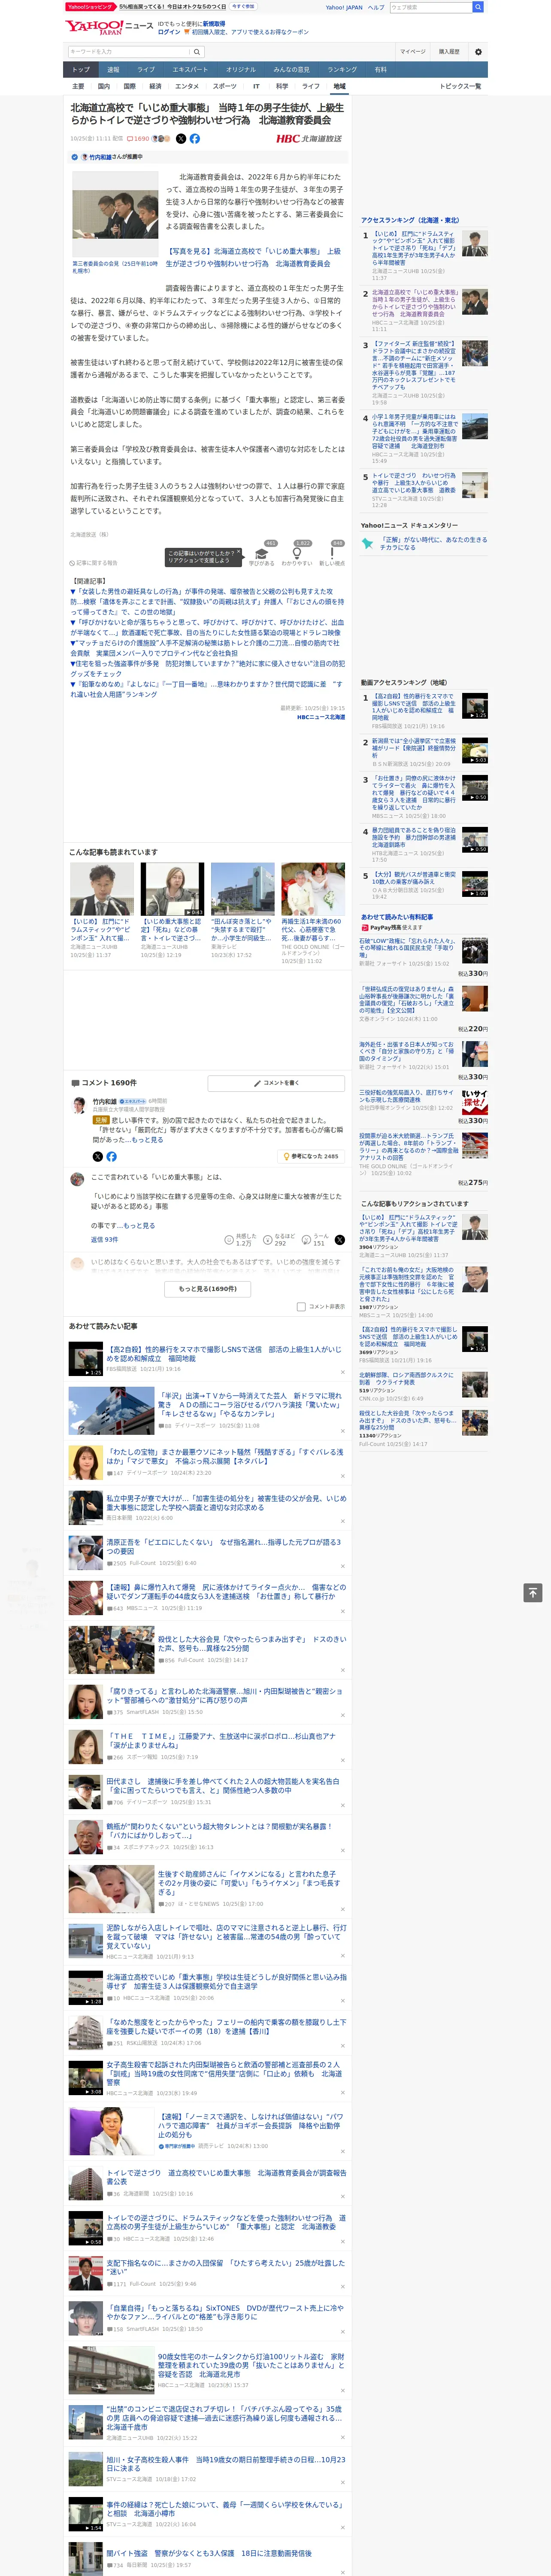
Task: Click トピックス一覧 link
Action: click(x=460, y=86)
